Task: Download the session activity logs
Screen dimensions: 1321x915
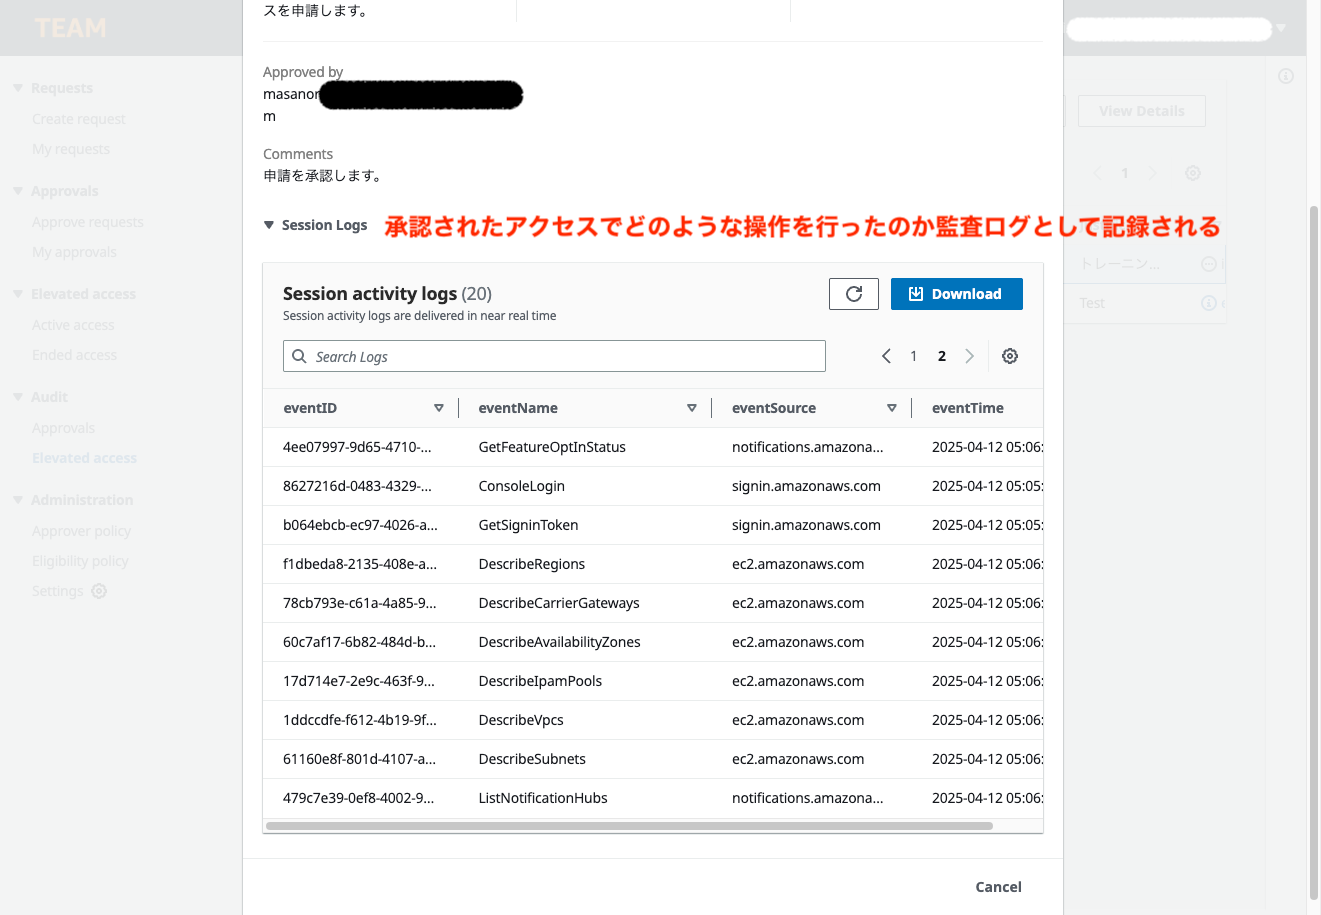Action: coord(956,294)
